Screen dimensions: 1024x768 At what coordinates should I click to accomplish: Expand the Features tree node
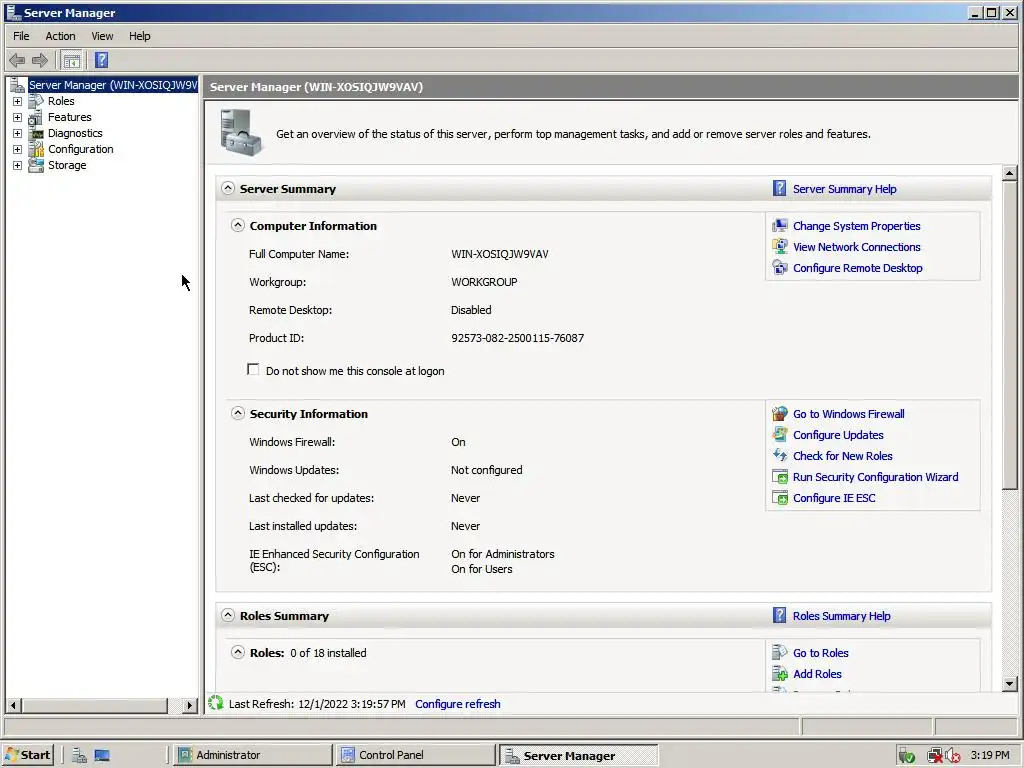[18, 118]
